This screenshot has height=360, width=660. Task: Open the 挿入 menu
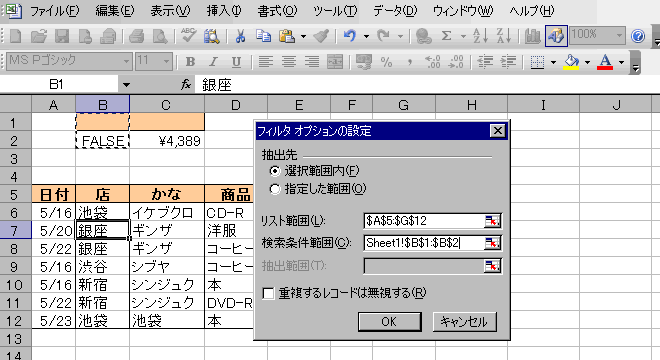point(224,11)
